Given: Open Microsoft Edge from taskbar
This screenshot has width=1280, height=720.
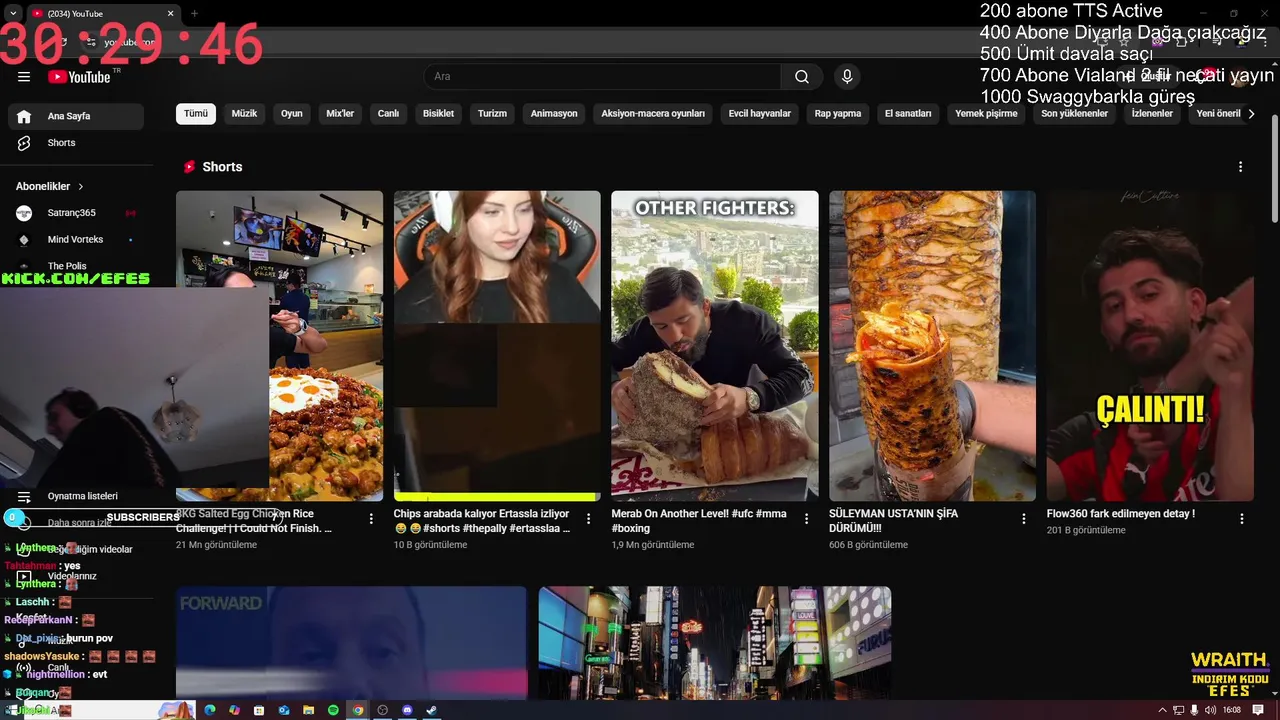Looking at the screenshot, I should [210, 710].
